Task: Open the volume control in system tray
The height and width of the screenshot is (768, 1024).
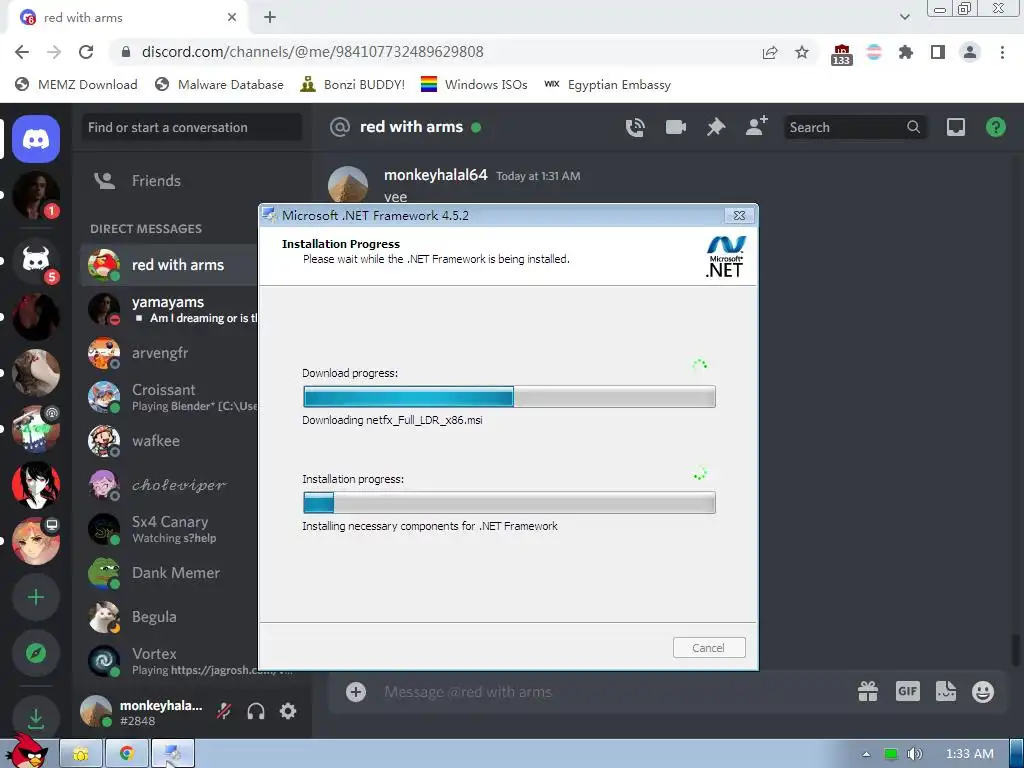Action: [x=914, y=754]
